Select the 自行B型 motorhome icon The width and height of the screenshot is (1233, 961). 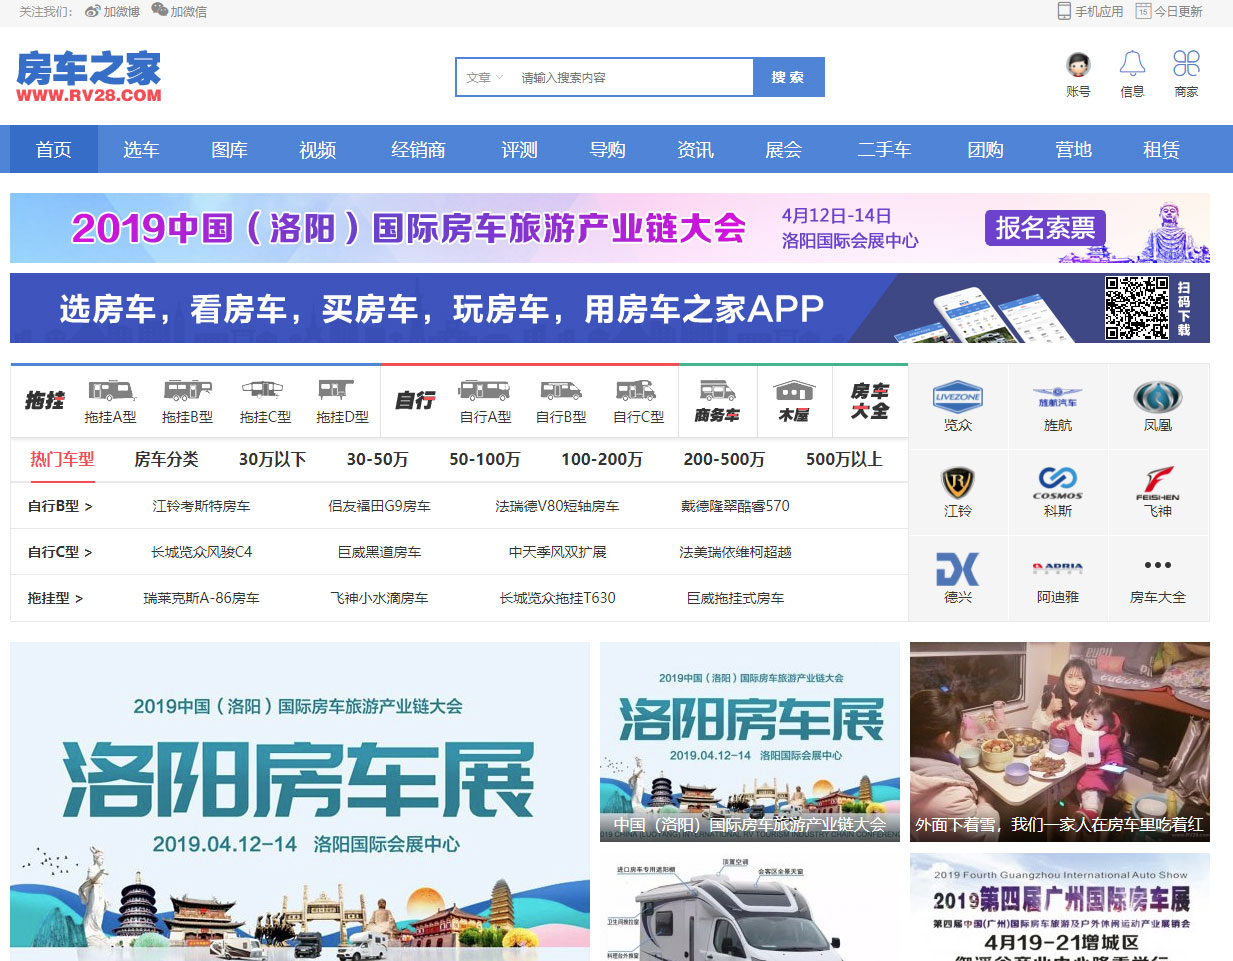click(x=561, y=391)
